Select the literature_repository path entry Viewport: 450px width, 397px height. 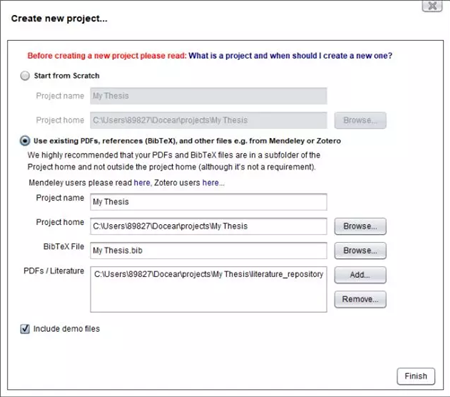pyautogui.click(x=209, y=274)
